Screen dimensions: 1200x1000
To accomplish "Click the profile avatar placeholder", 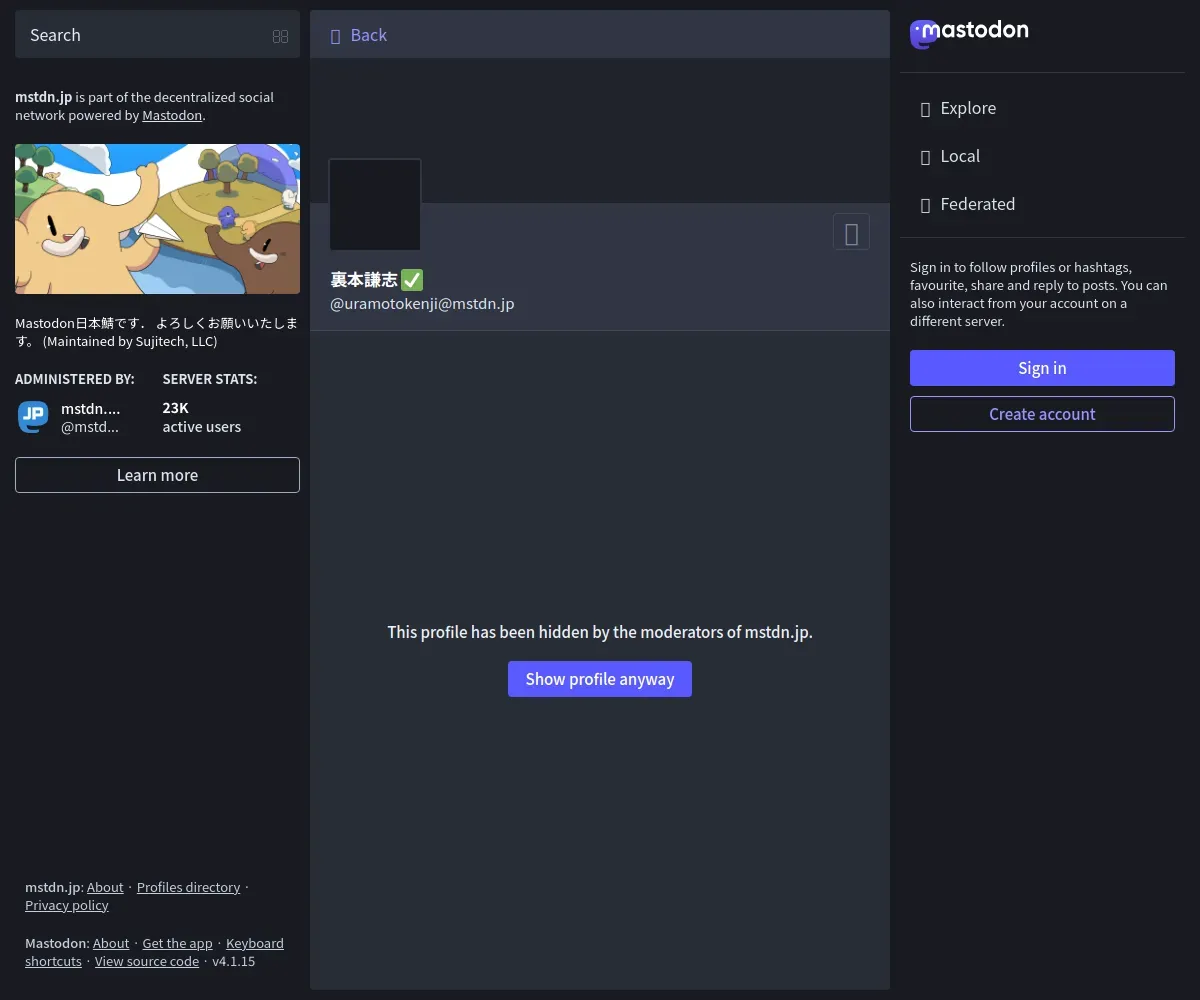I will [375, 204].
